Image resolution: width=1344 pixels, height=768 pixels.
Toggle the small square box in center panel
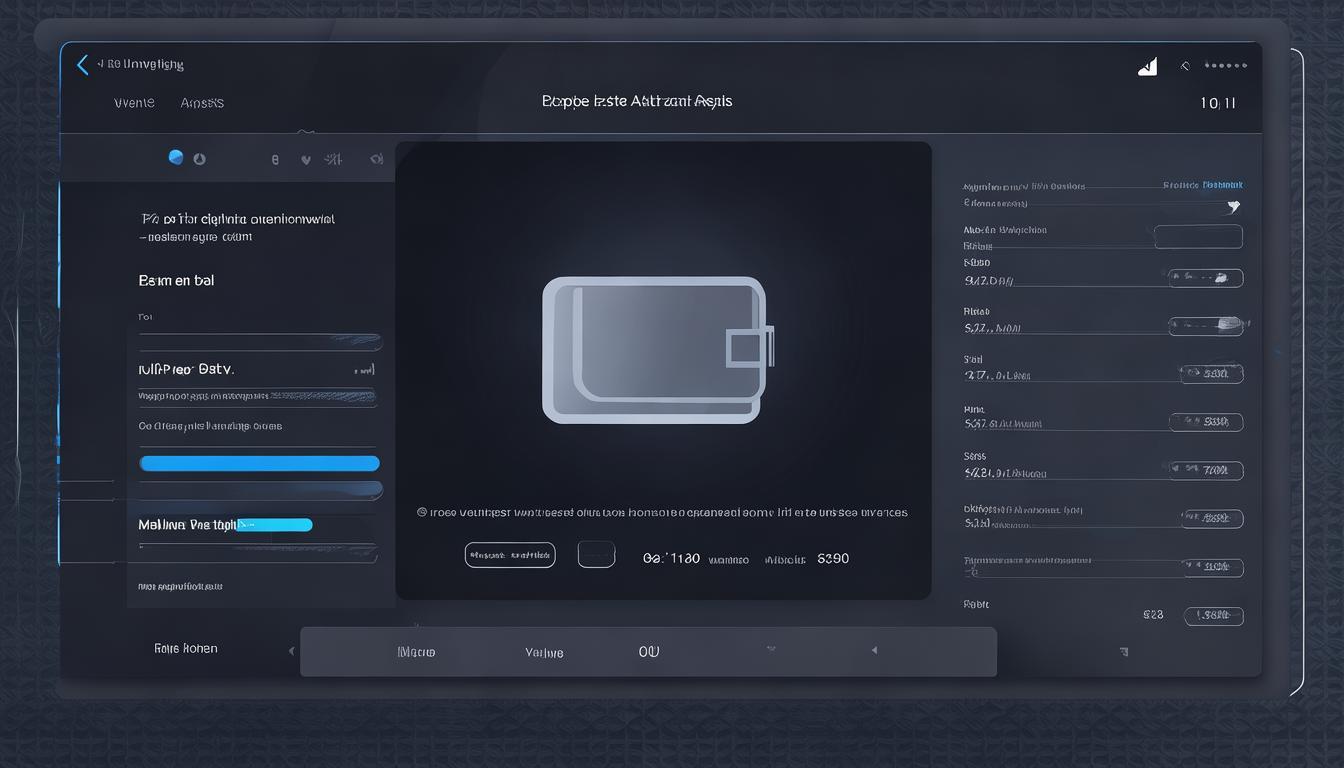(596, 555)
